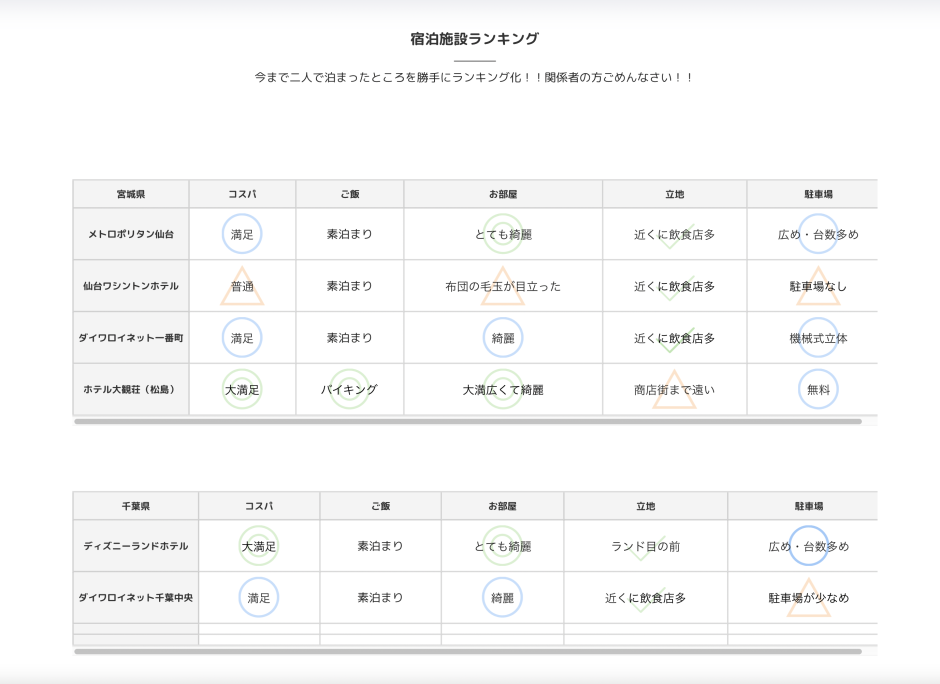940x684 pixels.
Task: Click the ランド目の前 location cell
Action: coord(646,546)
